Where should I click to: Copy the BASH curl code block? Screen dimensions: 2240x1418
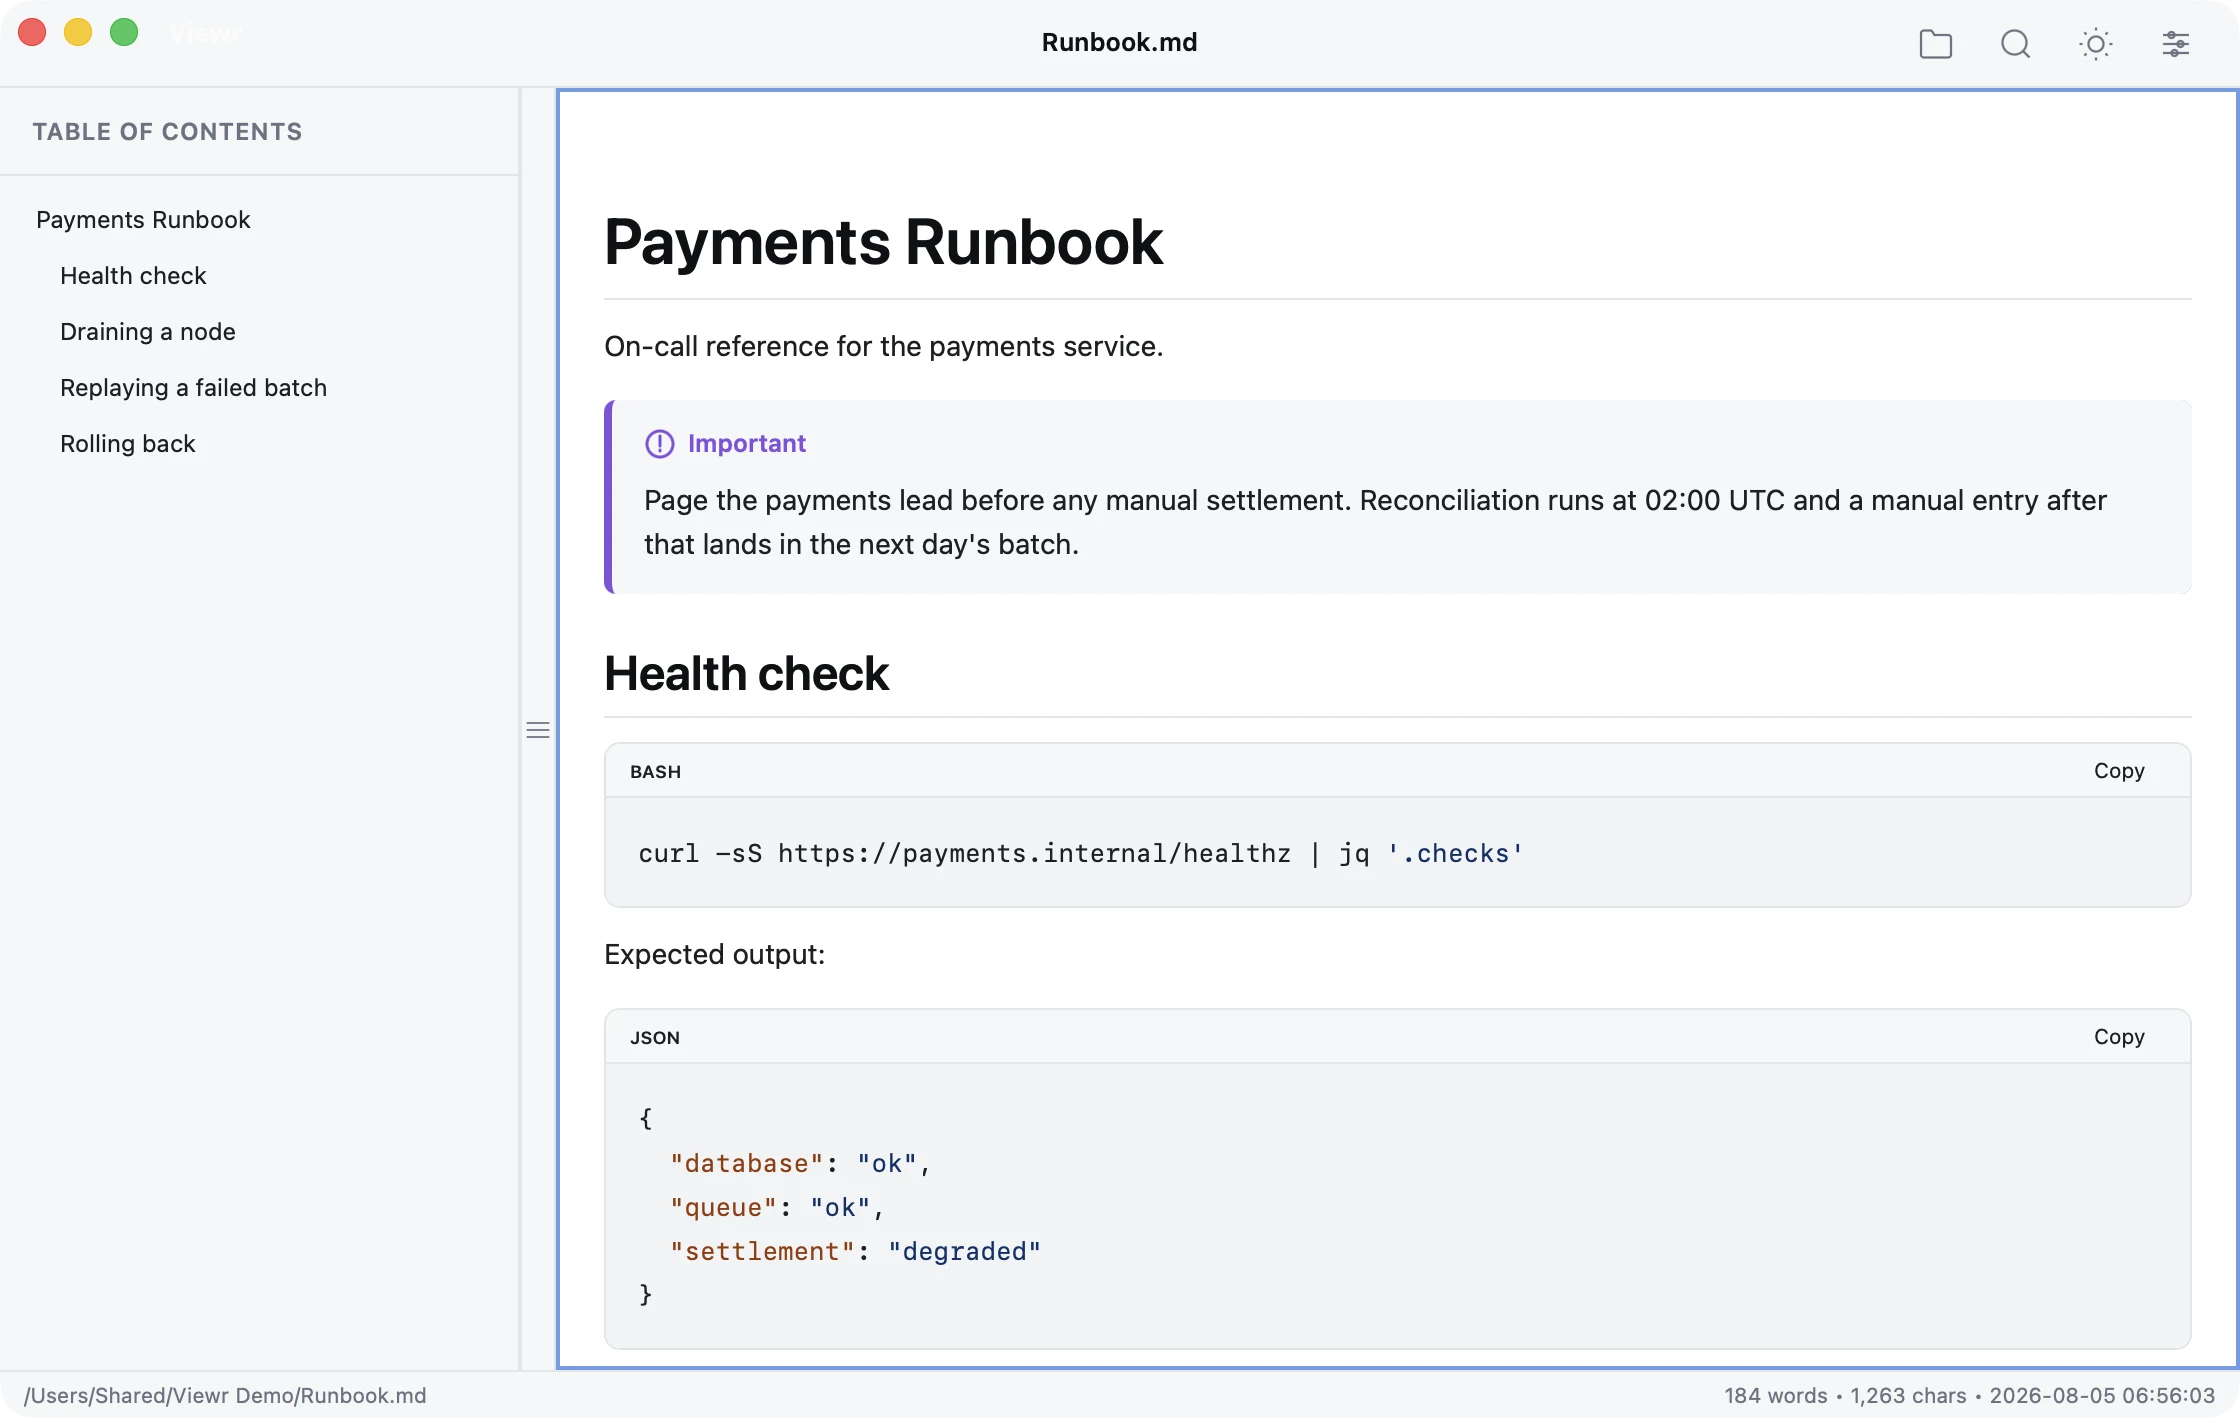(x=2119, y=771)
